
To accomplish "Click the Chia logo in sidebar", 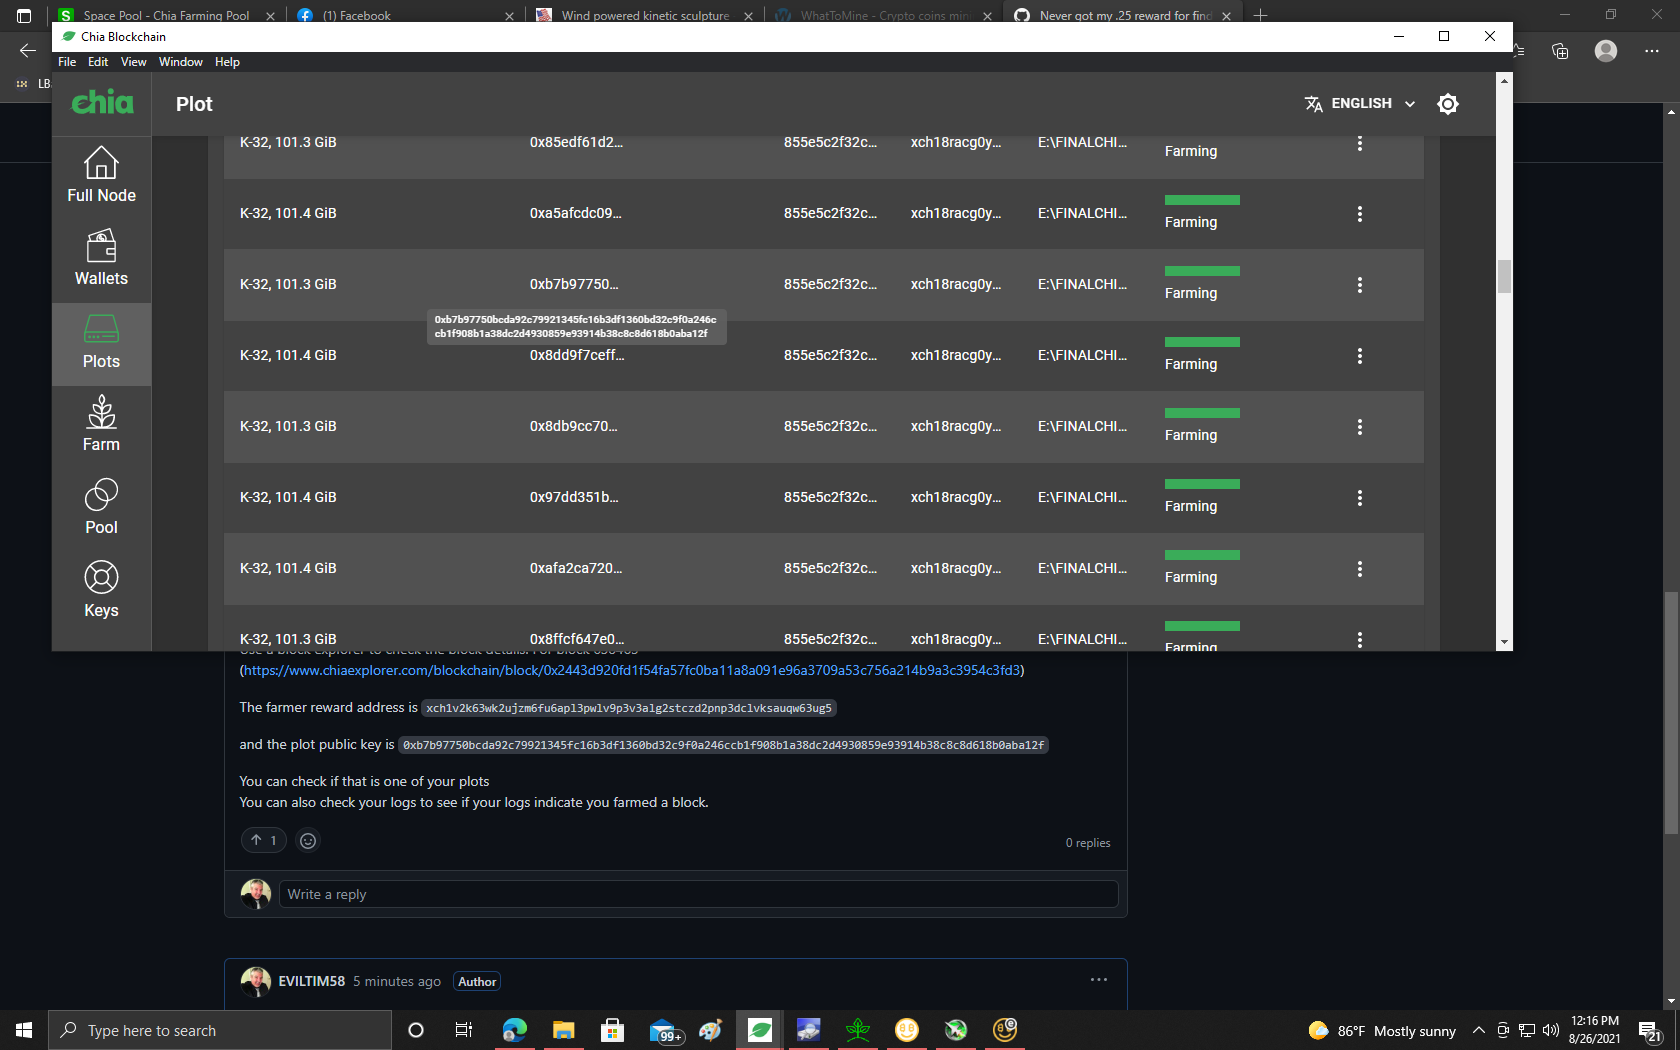I will tap(102, 102).
